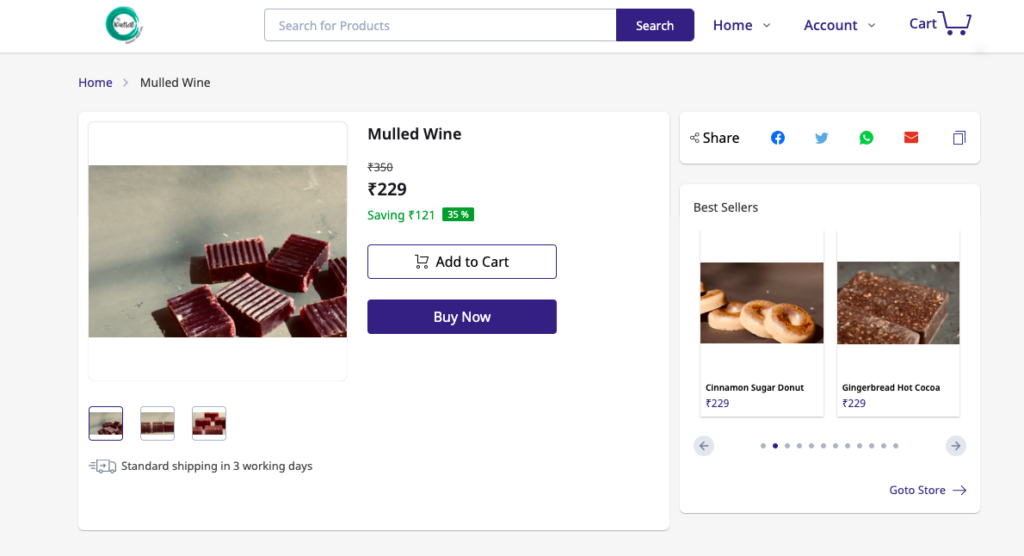
Task: Share product by email icon
Action: [x=911, y=138]
